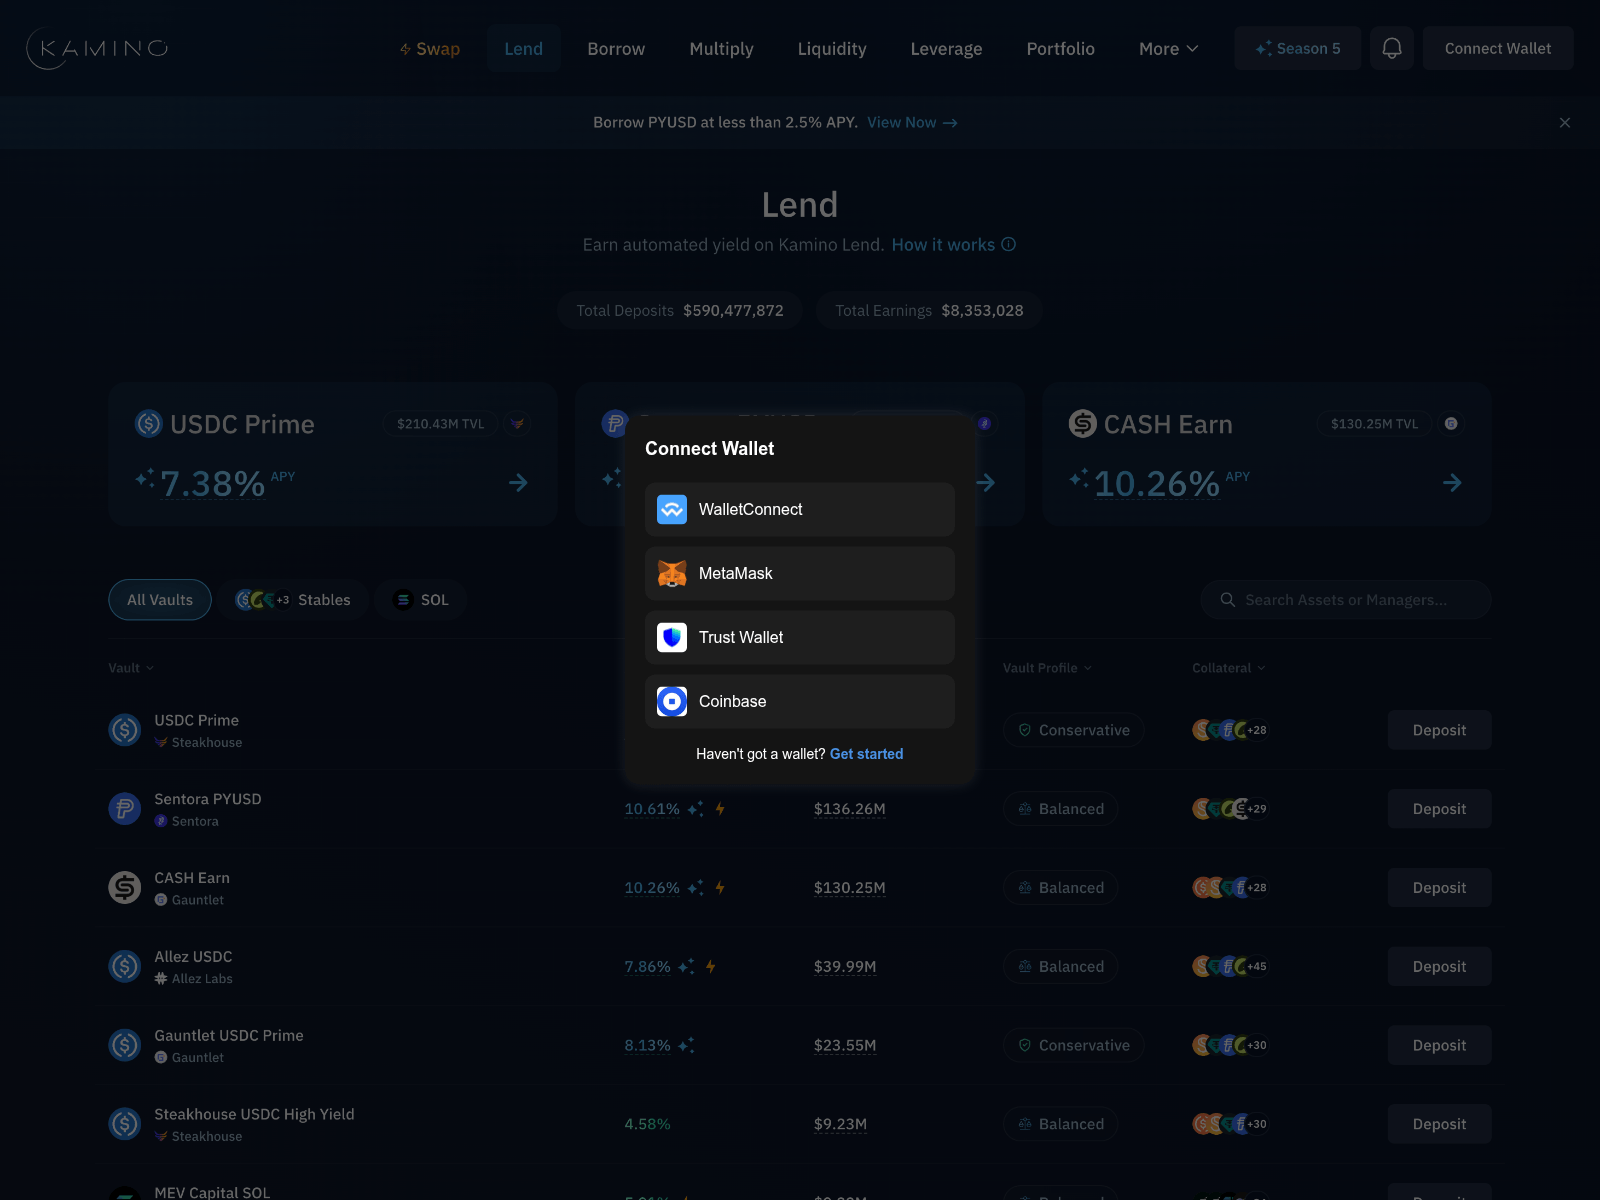Click the sparkle icon beside 8.13% APY
The height and width of the screenshot is (1200, 1600).
click(686, 1046)
